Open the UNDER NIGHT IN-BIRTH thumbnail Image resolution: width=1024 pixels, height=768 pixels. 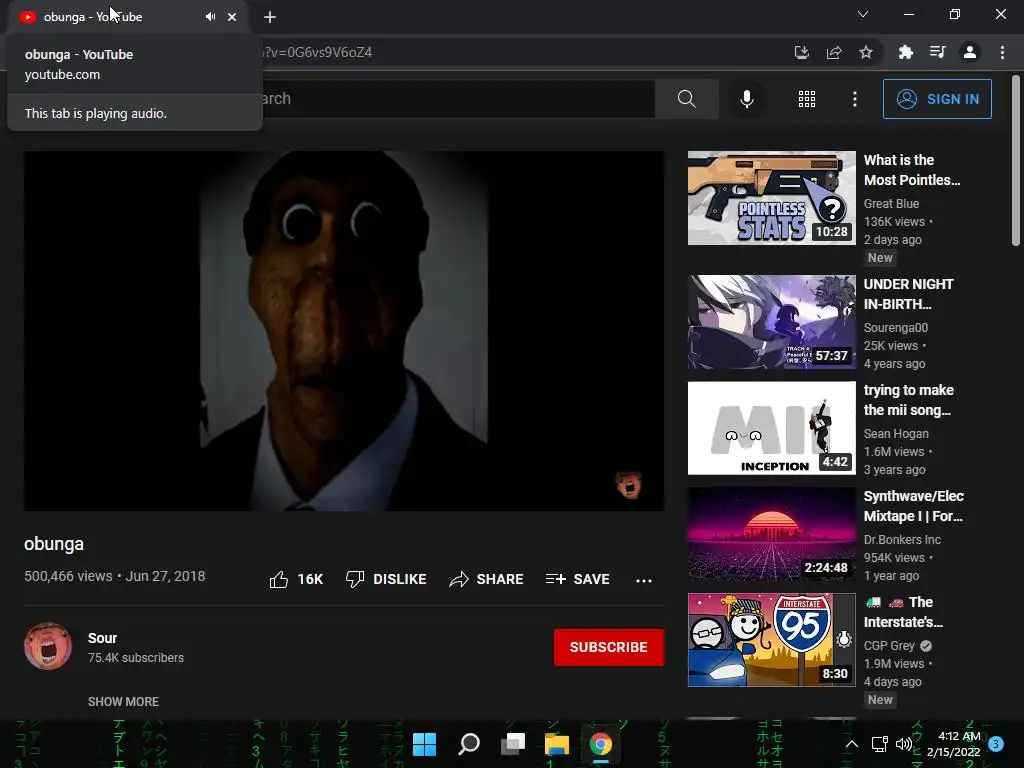[771, 322]
